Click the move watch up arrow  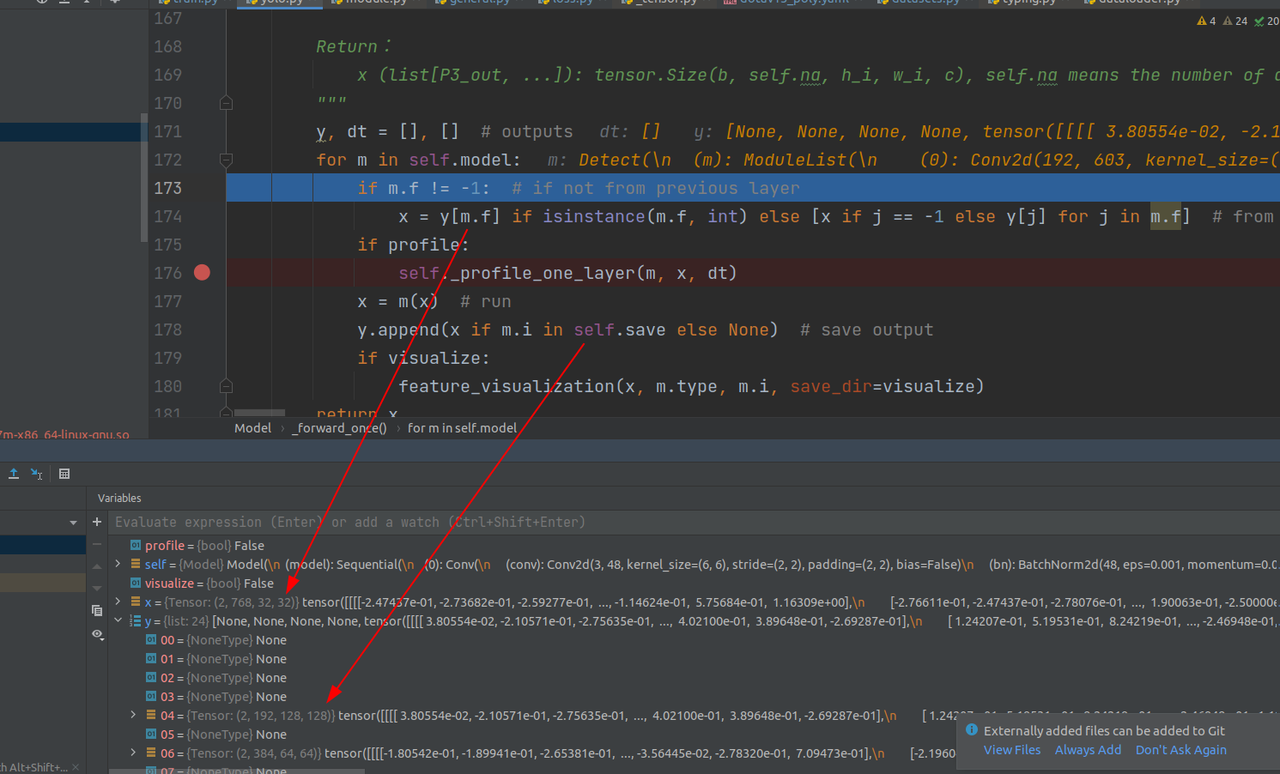pos(97,566)
